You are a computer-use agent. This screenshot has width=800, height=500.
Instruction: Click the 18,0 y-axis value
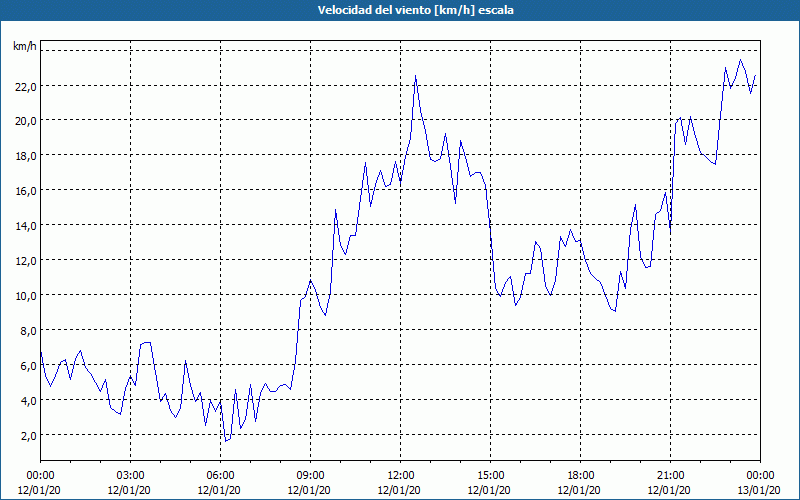pos(26,157)
